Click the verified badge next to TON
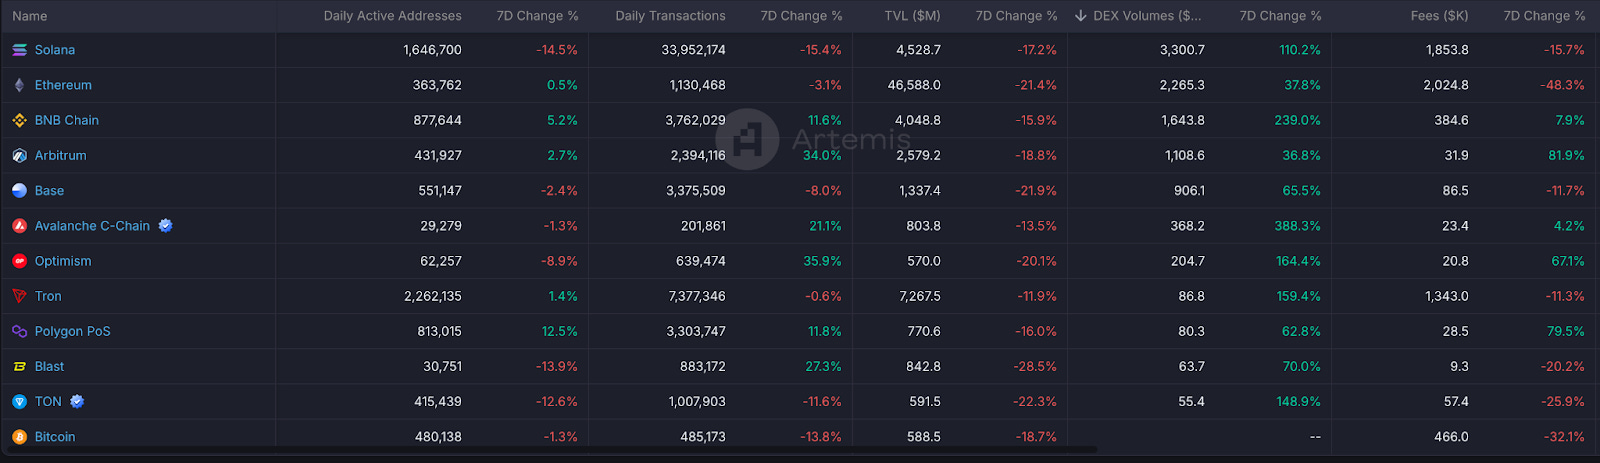Image resolution: width=1600 pixels, height=463 pixels. pyautogui.click(x=77, y=402)
